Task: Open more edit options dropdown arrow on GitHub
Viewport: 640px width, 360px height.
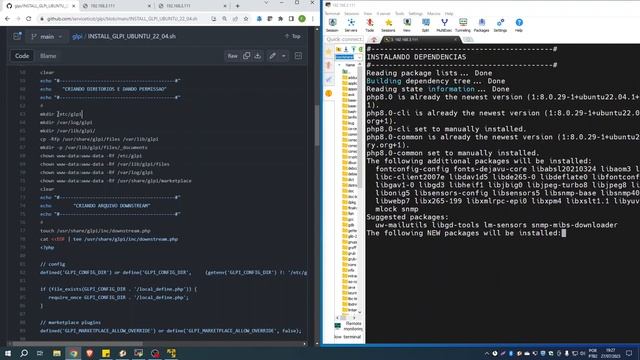Action: pyautogui.click(x=284, y=56)
